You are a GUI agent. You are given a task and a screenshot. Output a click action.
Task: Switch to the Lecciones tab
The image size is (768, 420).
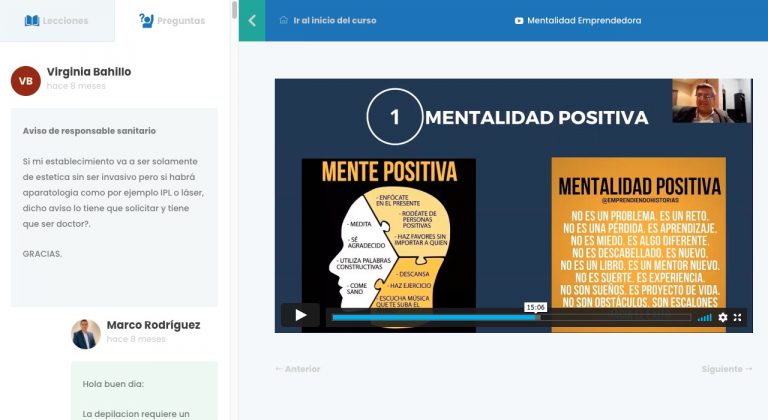[57, 20]
